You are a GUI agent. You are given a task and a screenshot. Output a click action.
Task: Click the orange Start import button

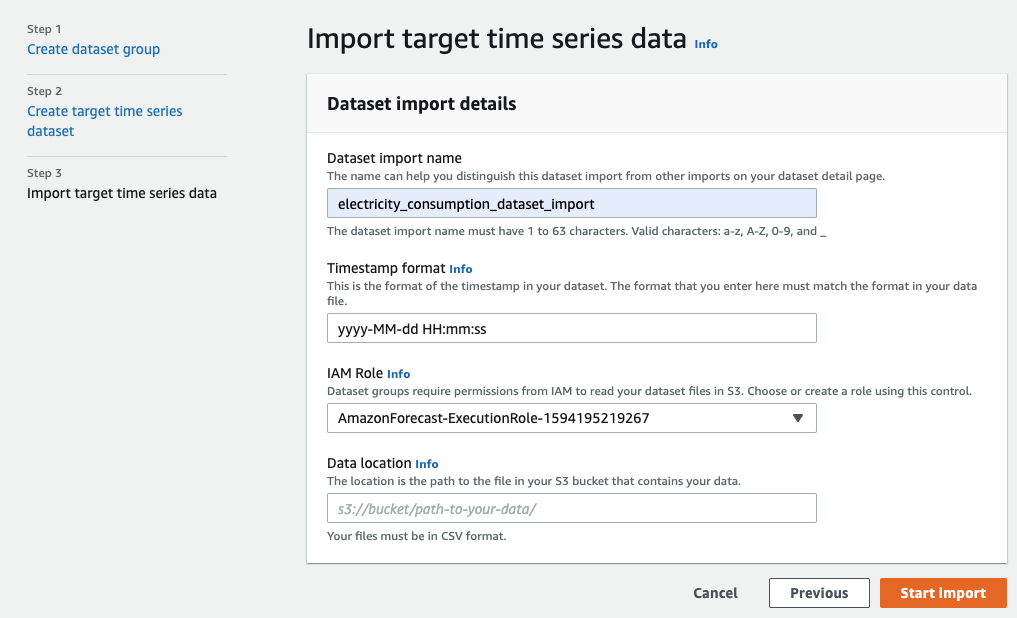(943, 593)
